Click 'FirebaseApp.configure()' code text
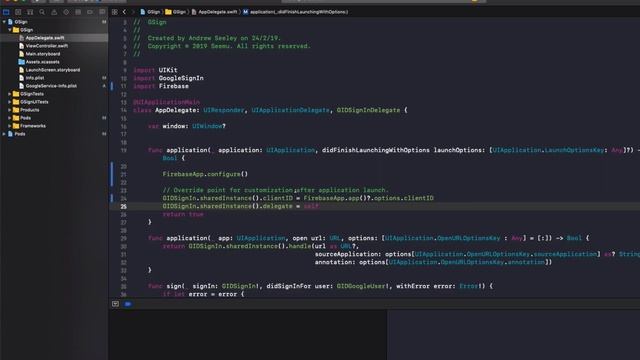The image size is (640, 360). click(x=205, y=174)
